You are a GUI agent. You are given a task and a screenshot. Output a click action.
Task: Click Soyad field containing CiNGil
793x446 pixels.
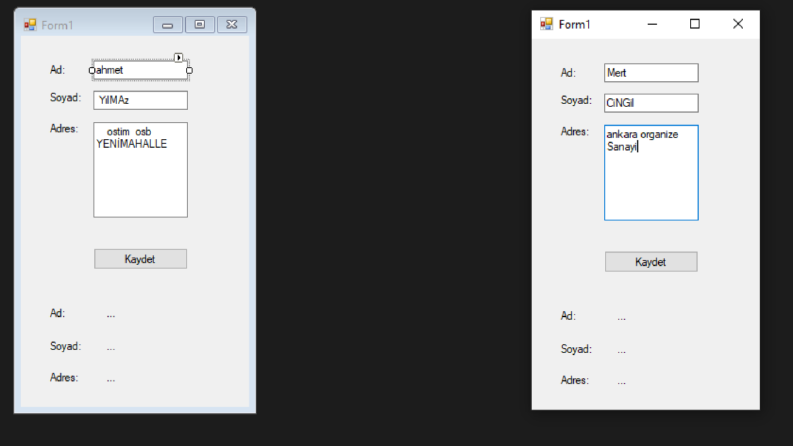[651, 103]
